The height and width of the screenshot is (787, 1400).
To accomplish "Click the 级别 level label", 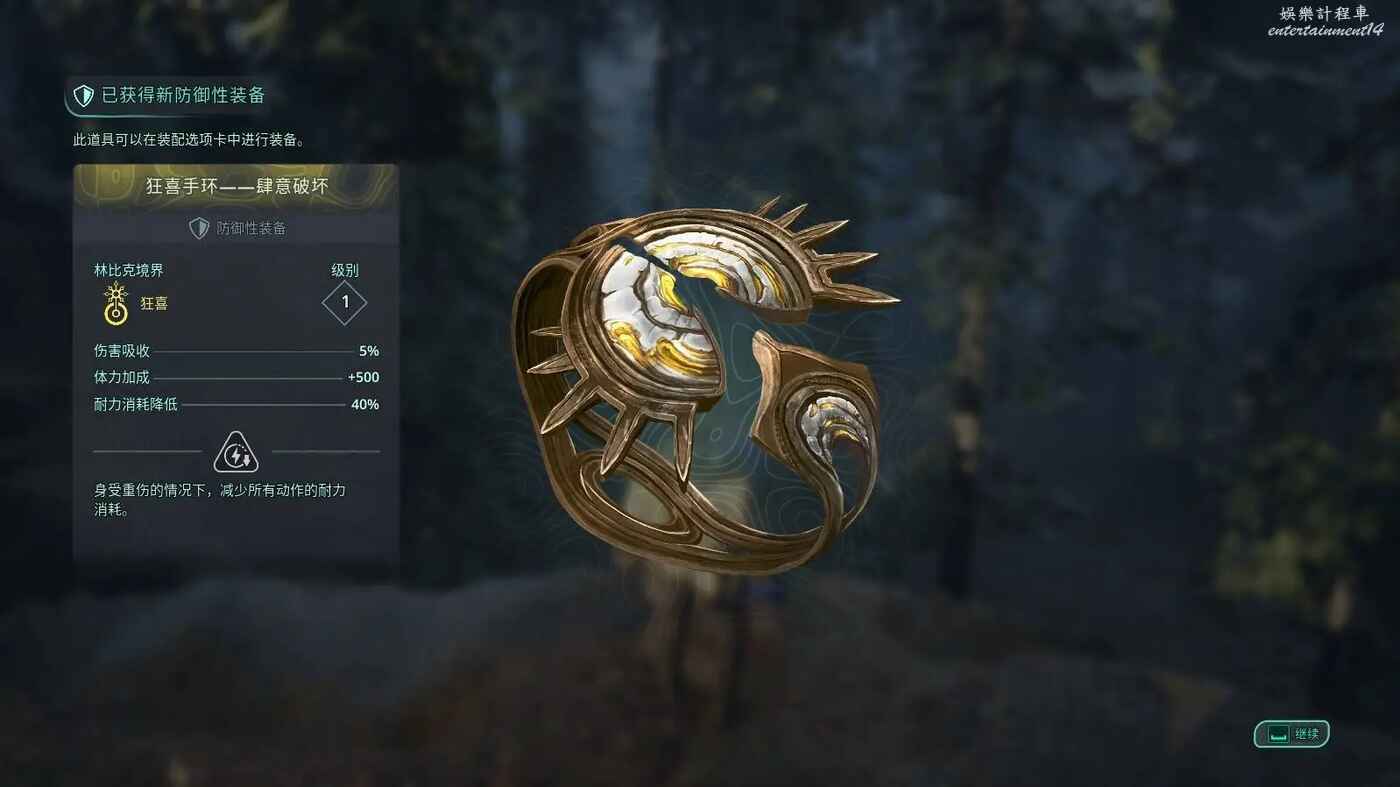I will pos(345,270).
